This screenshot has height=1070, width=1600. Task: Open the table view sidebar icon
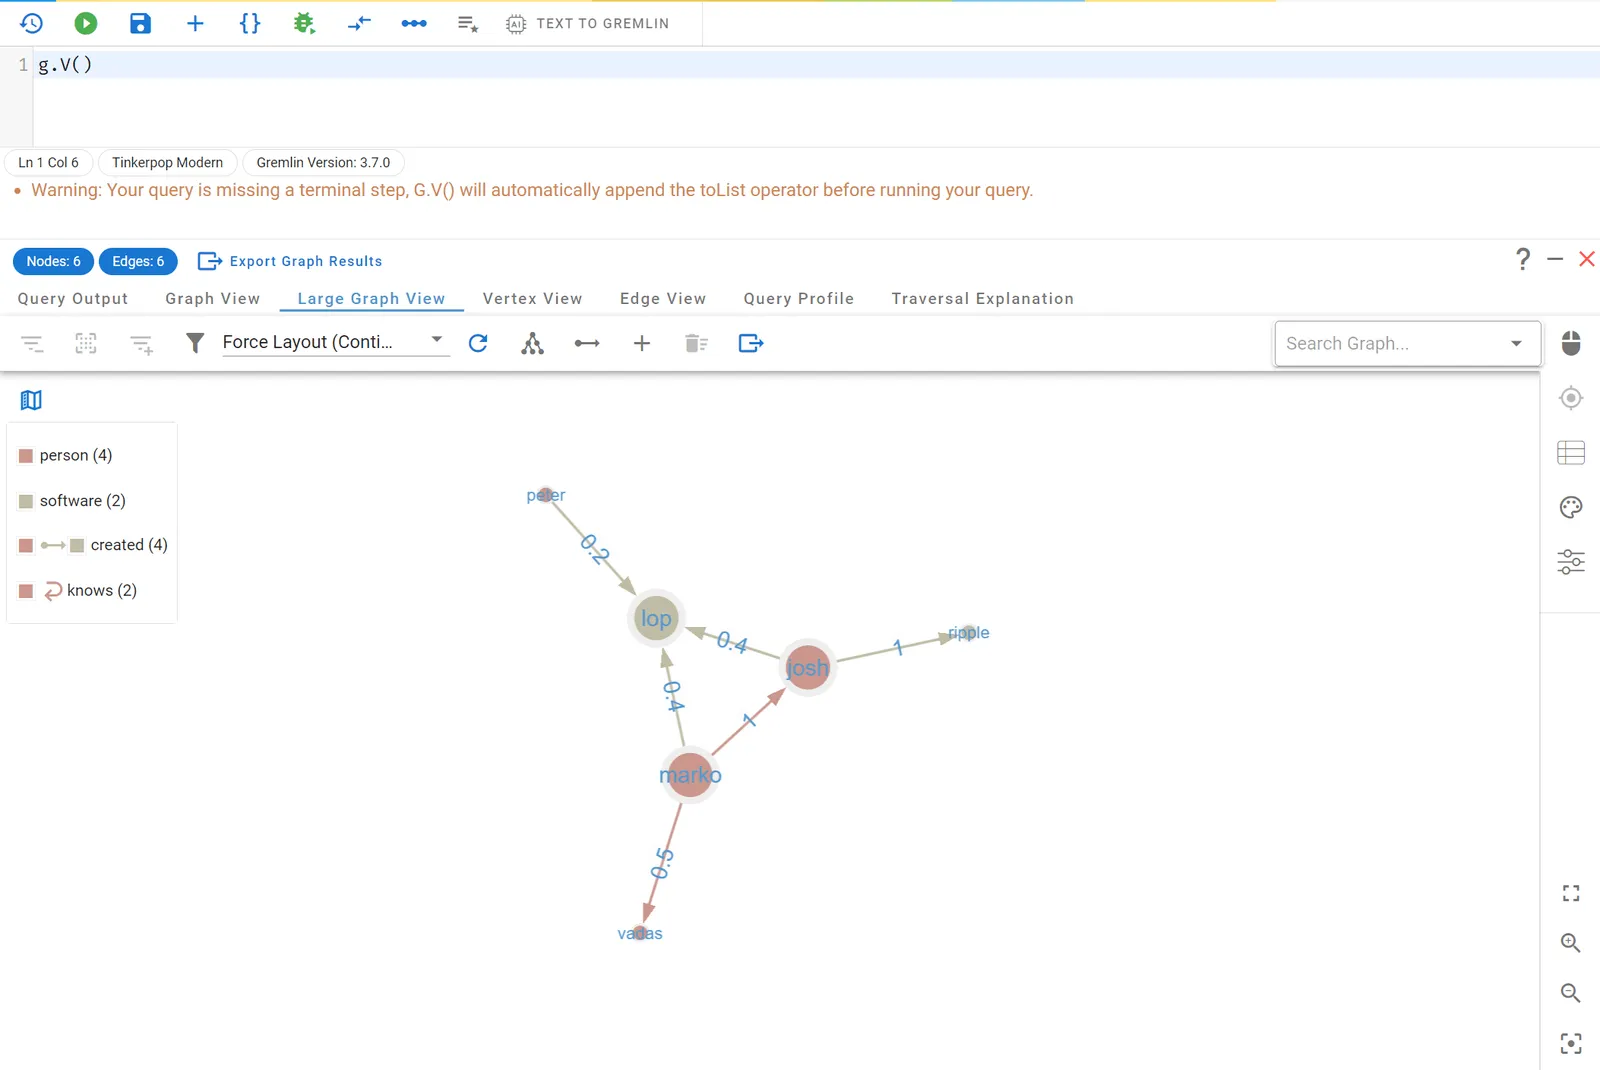1571,453
